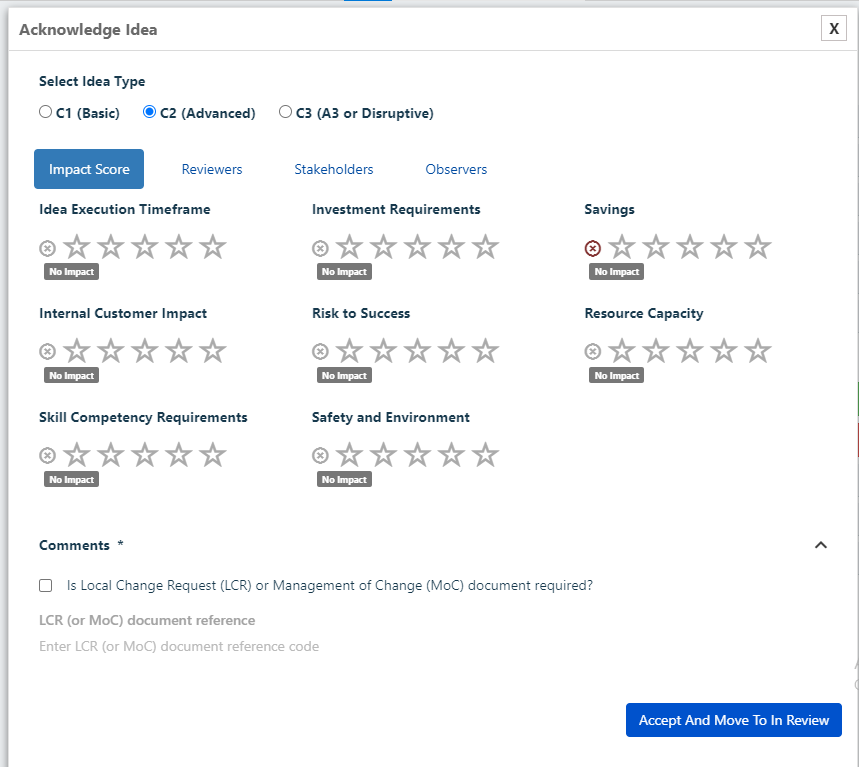The image size is (859, 767).
Task: Rate Resource Capacity with the first star
Action: click(x=622, y=351)
